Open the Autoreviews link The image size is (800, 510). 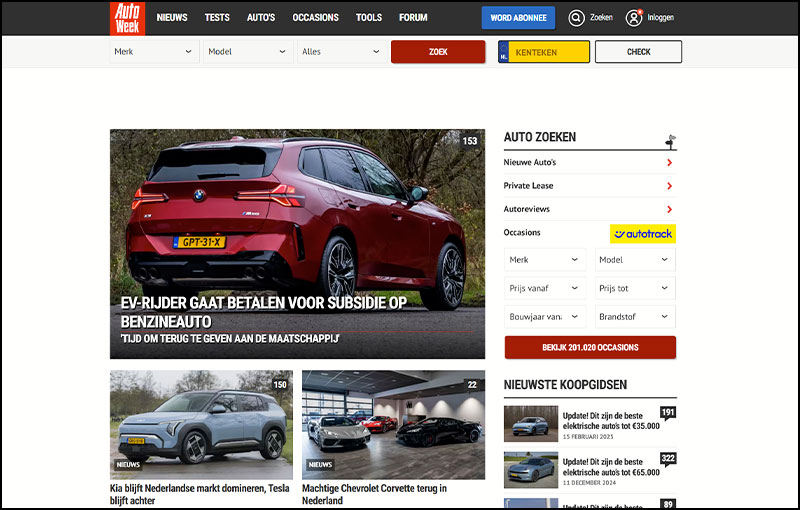click(527, 209)
